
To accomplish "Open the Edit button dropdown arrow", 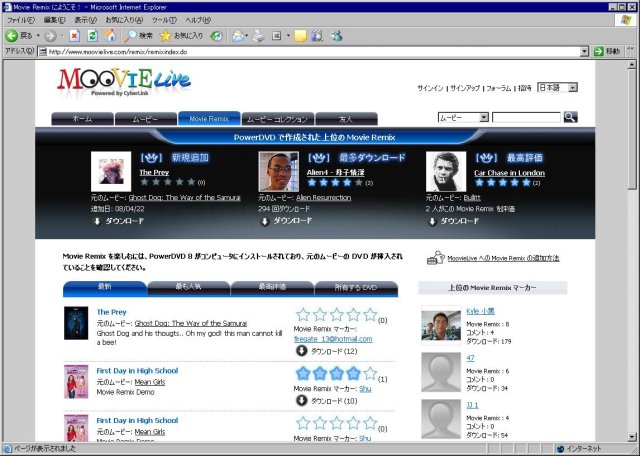I will 288,36.
